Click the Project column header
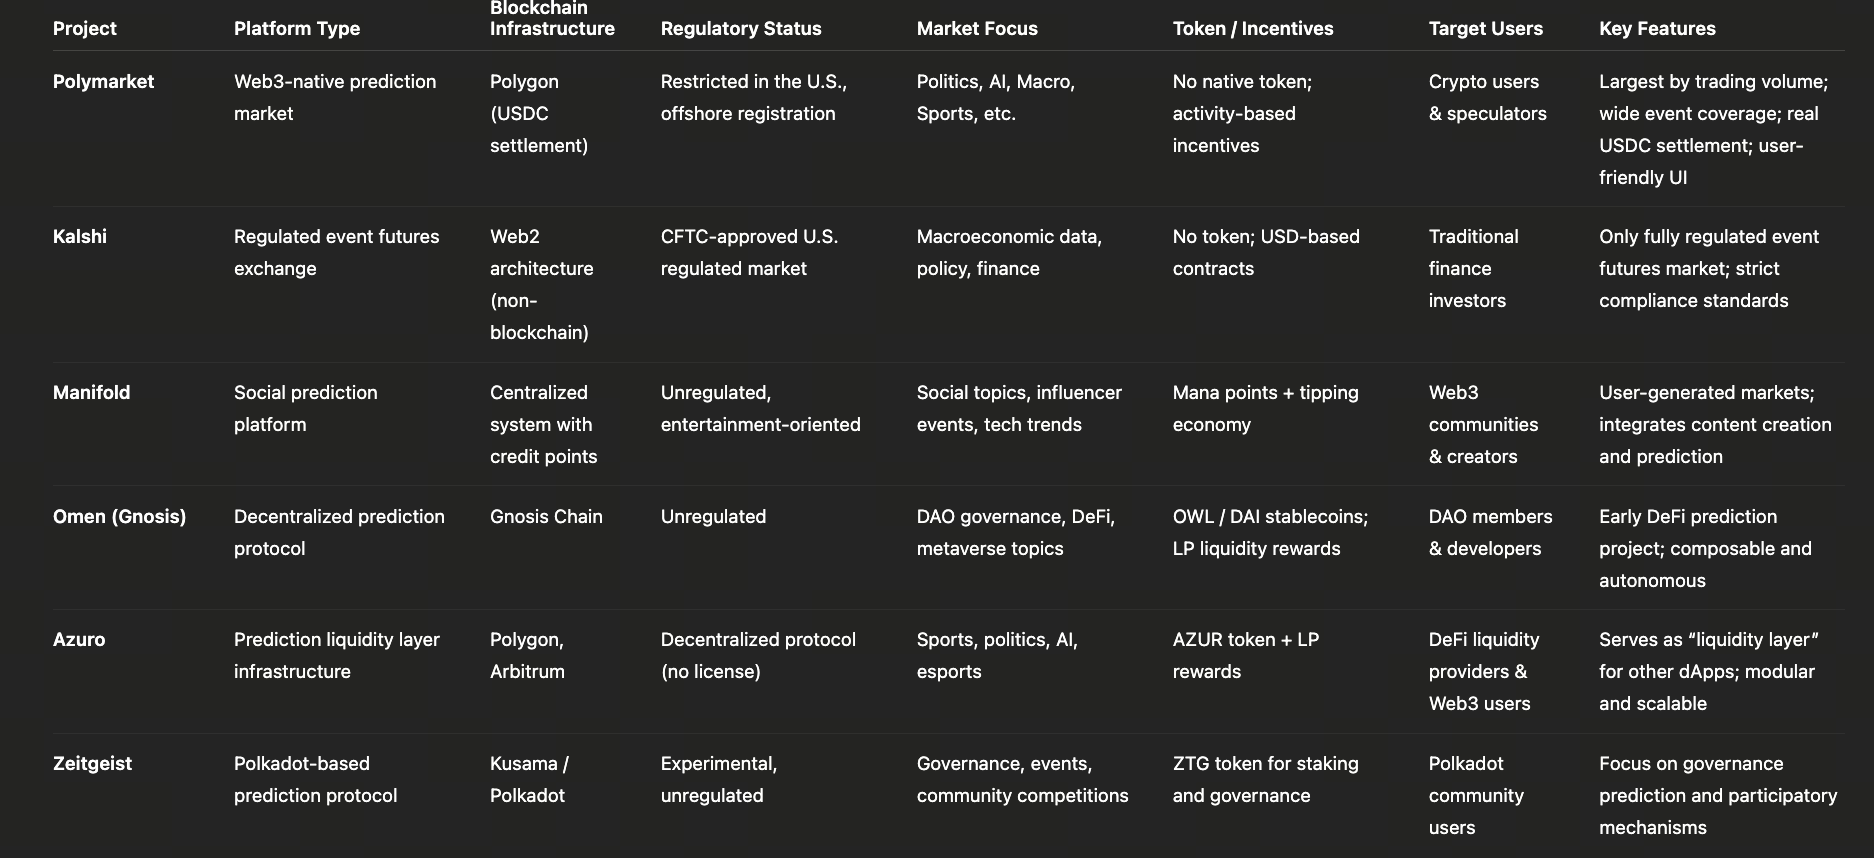1874x858 pixels. click(85, 28)
